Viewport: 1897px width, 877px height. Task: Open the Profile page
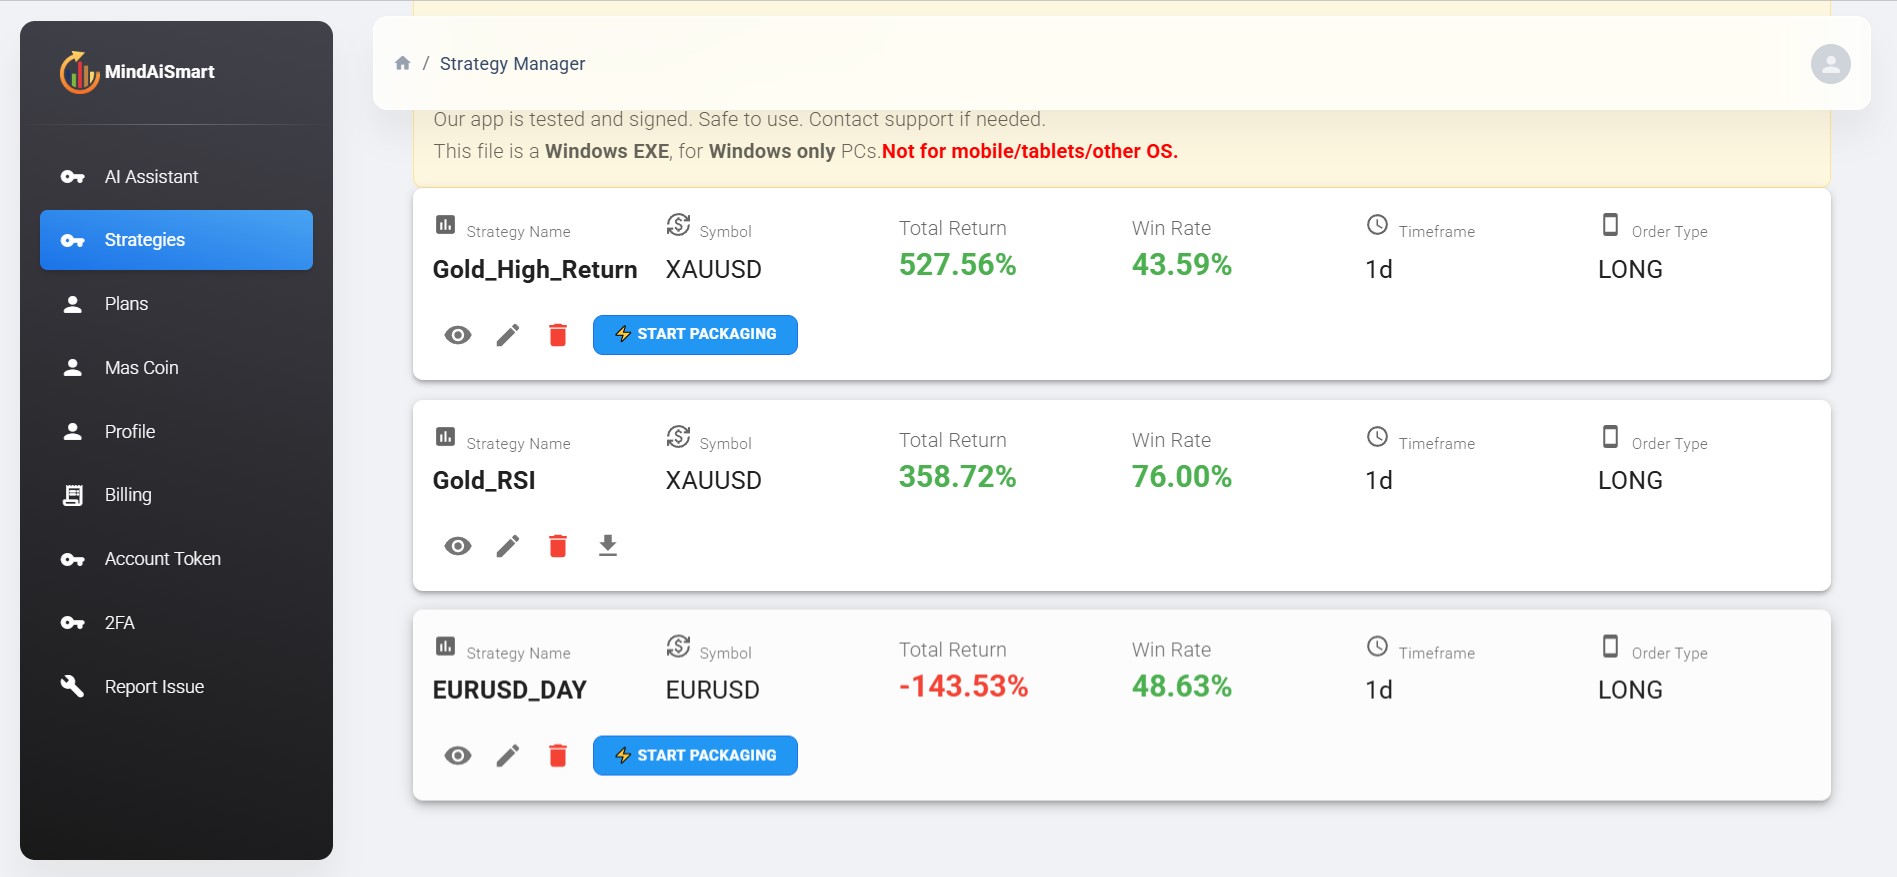(x=176, y=432)
